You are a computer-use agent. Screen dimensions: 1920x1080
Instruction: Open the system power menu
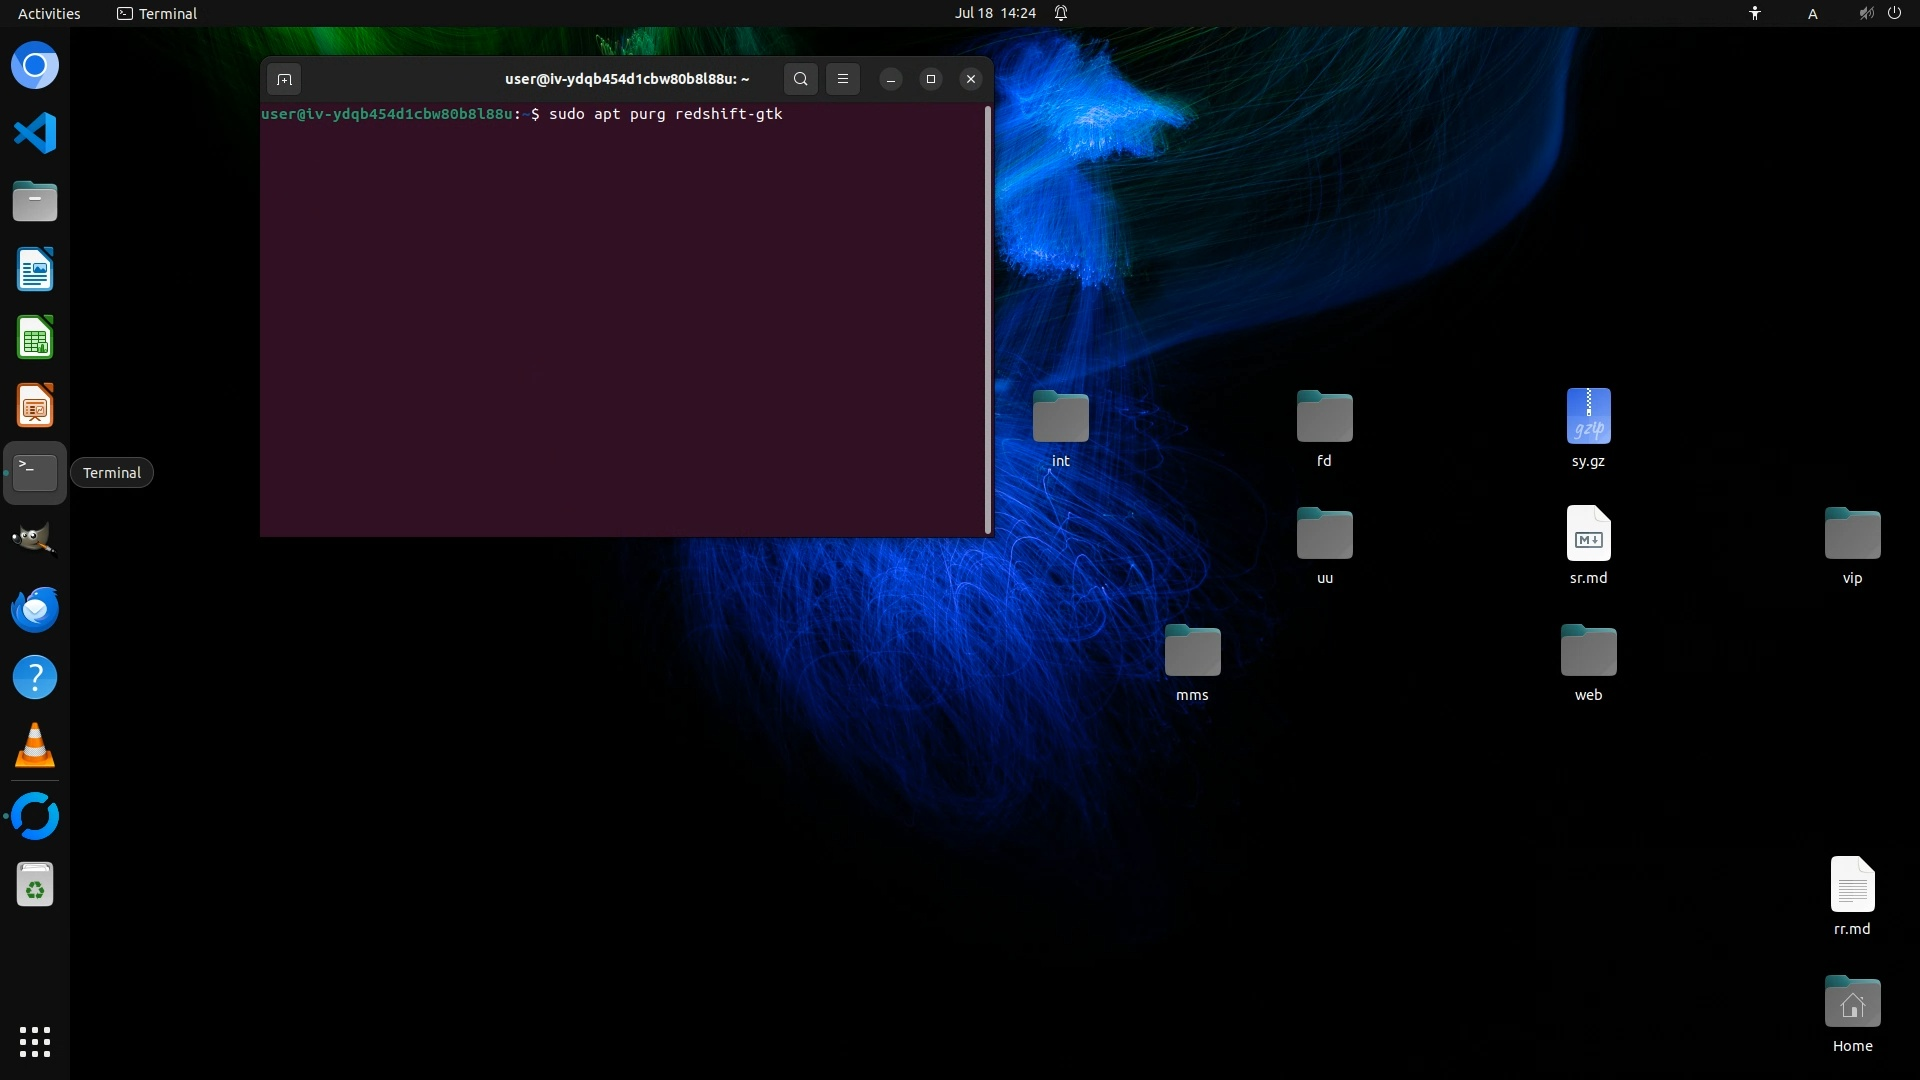(x=1894, y=13)
